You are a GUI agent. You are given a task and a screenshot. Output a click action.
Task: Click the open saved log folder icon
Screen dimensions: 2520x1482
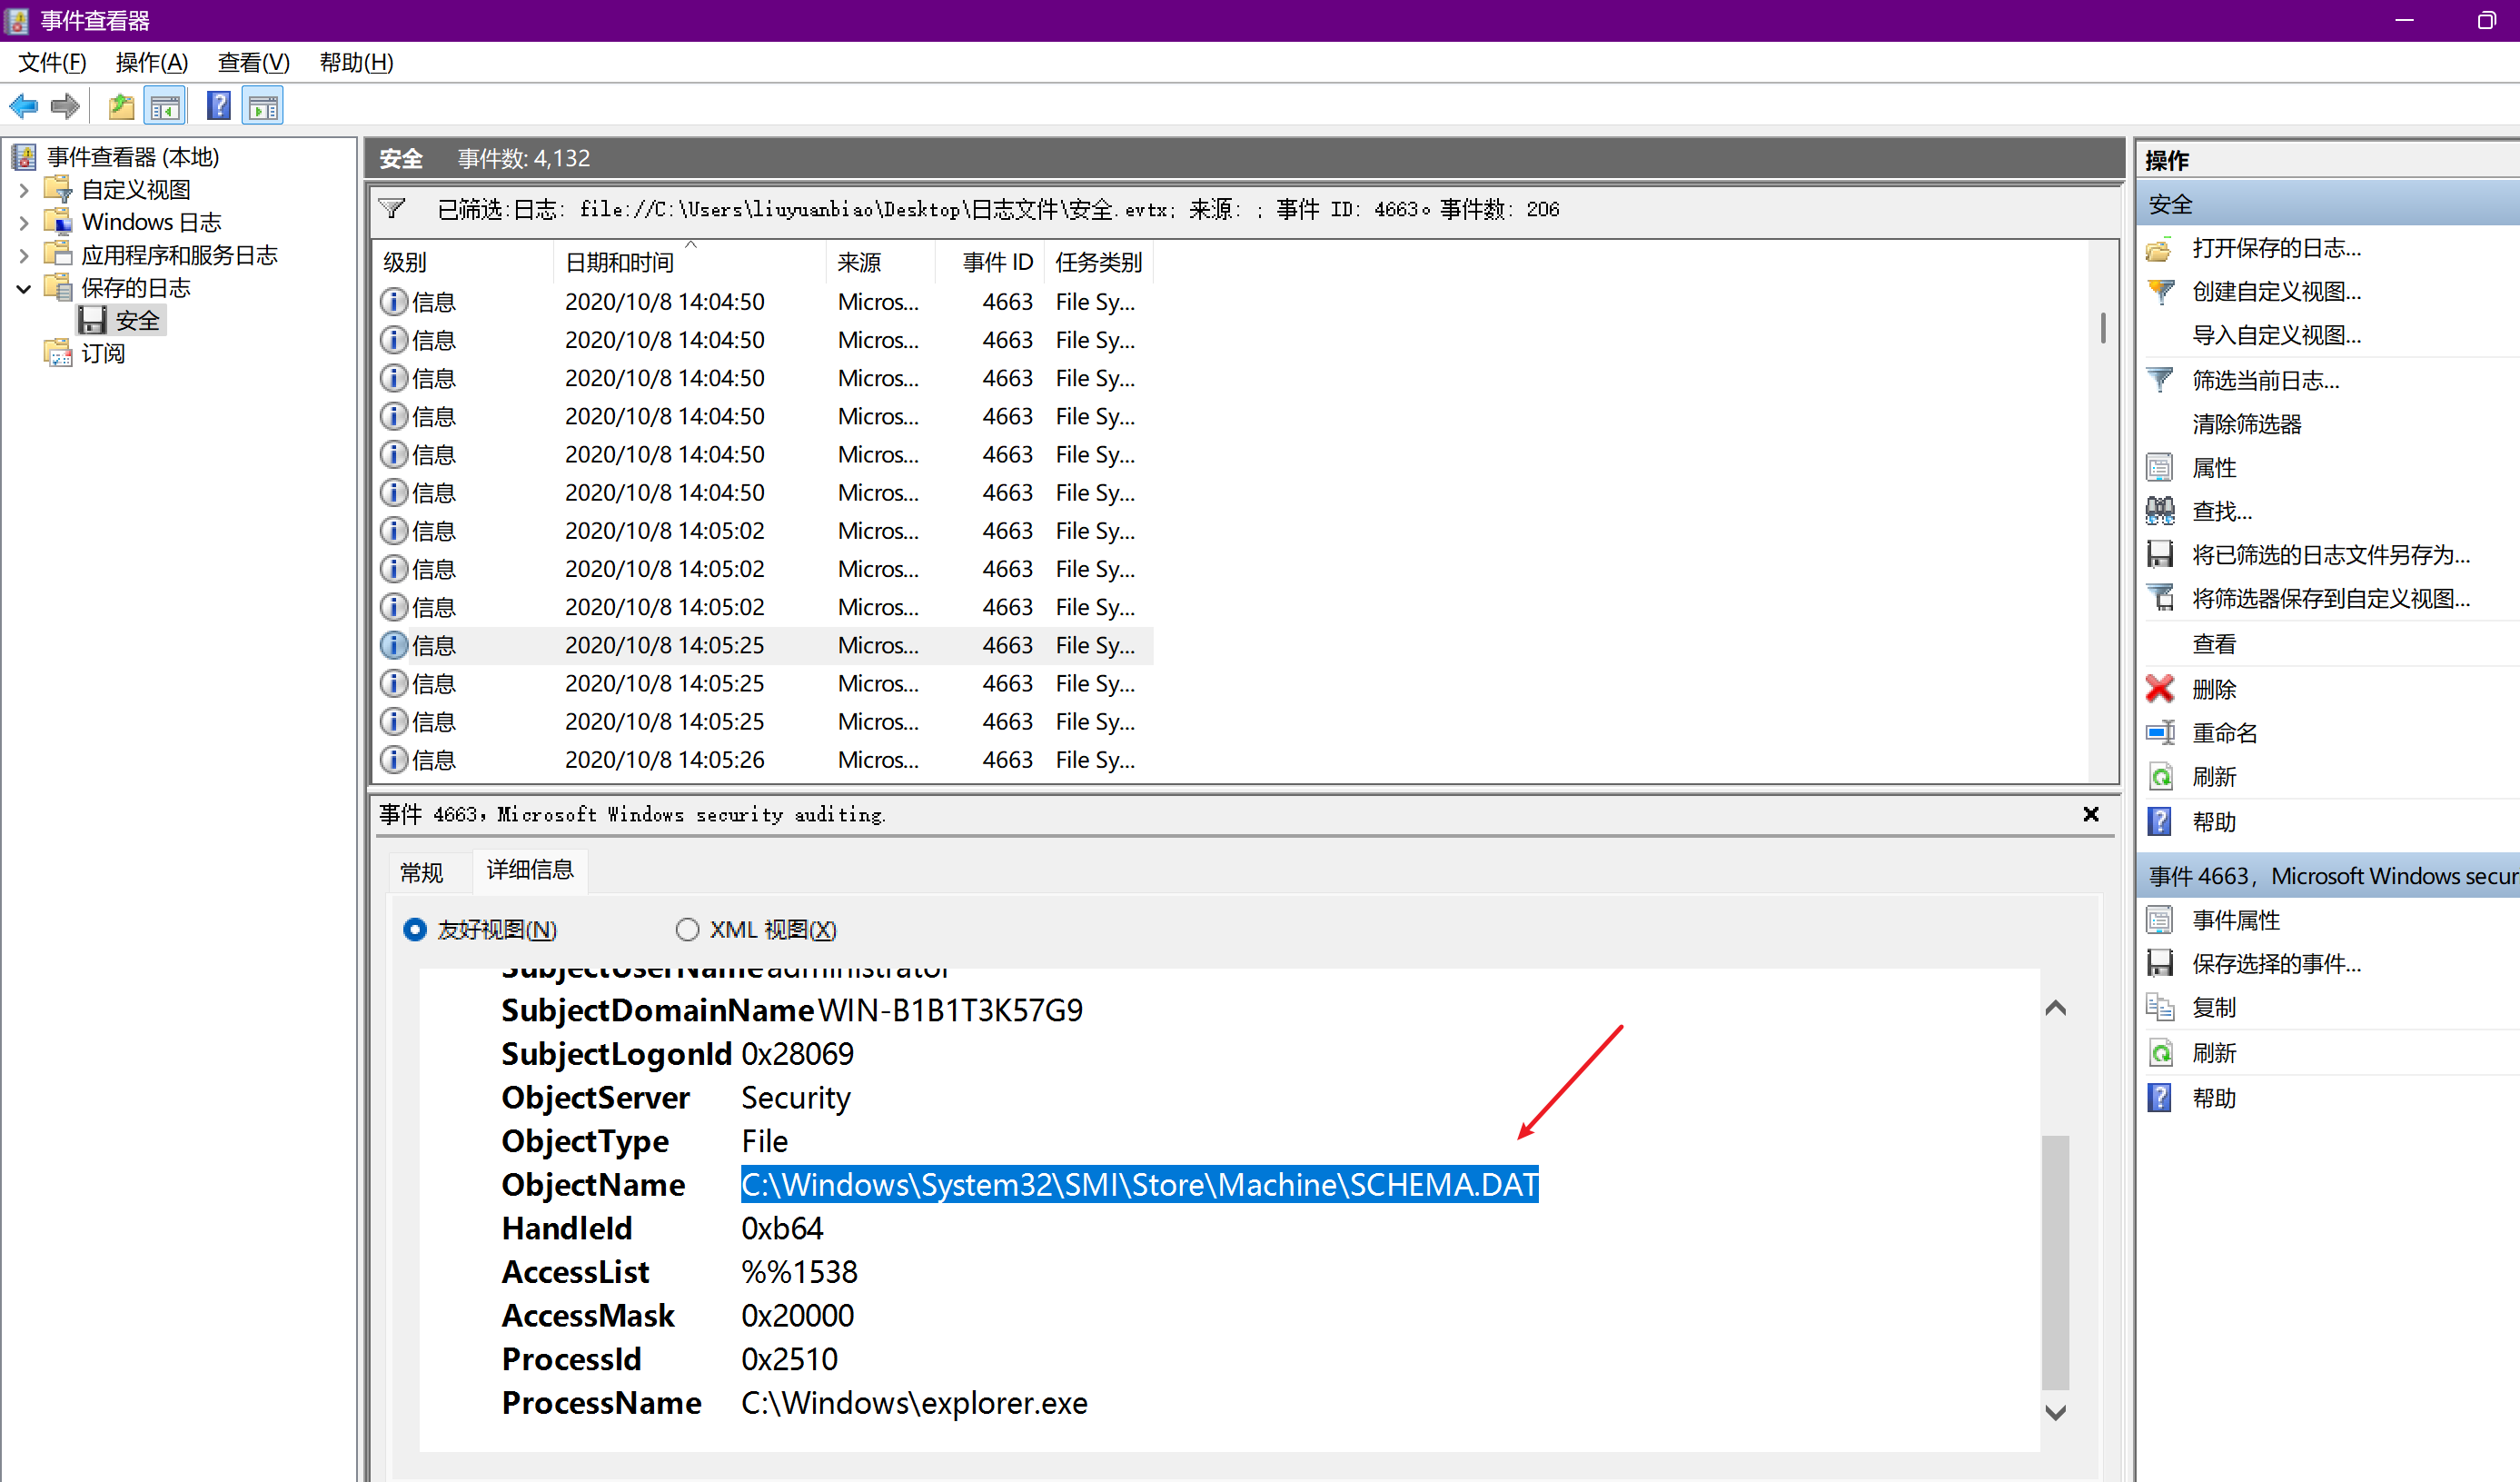(x=2160, y=248)
